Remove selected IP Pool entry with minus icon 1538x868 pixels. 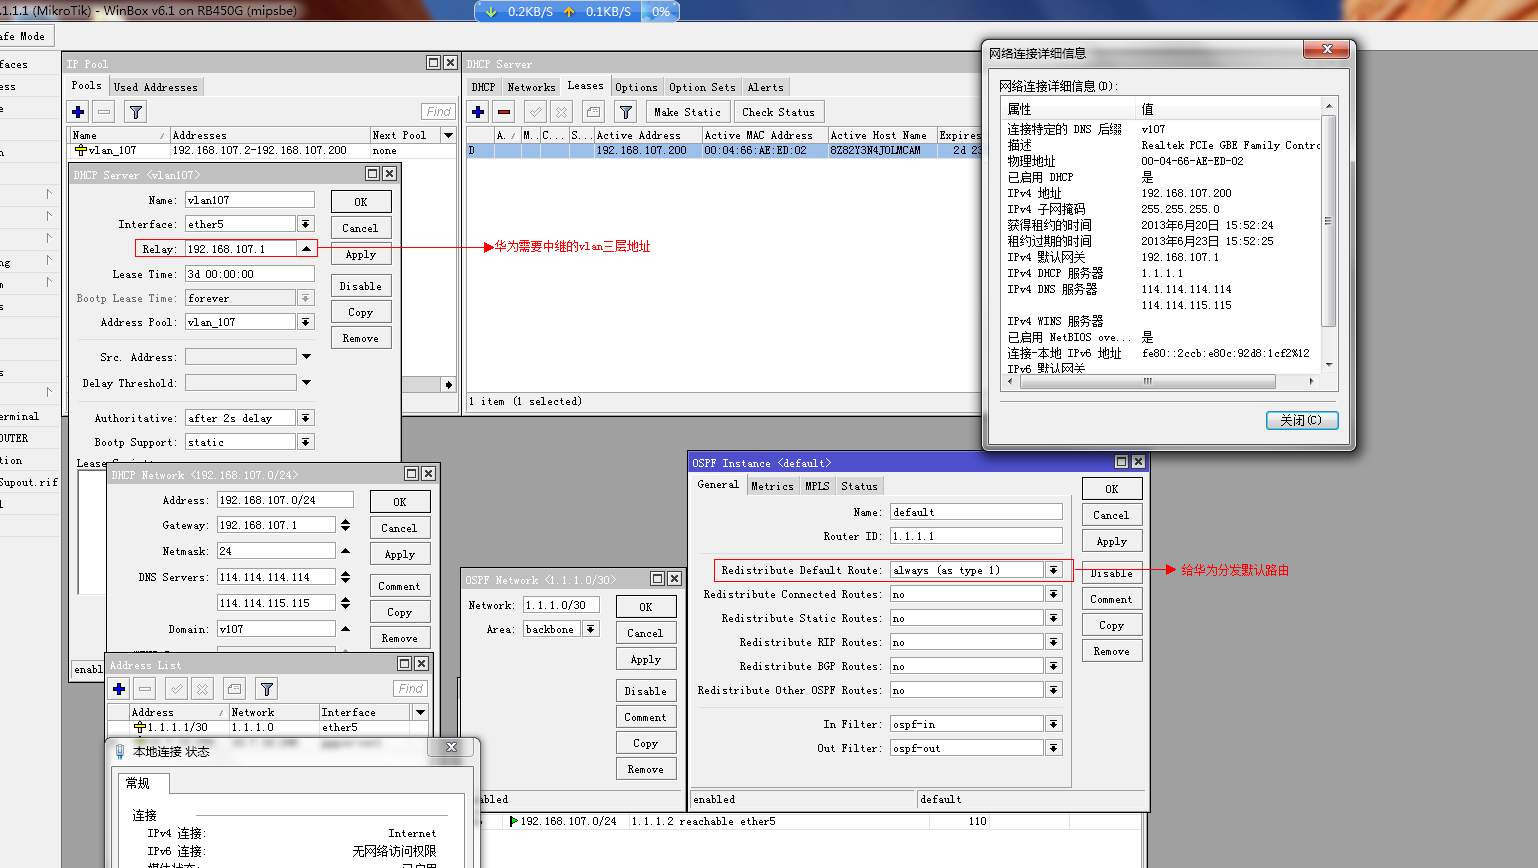tap(104, 112)
